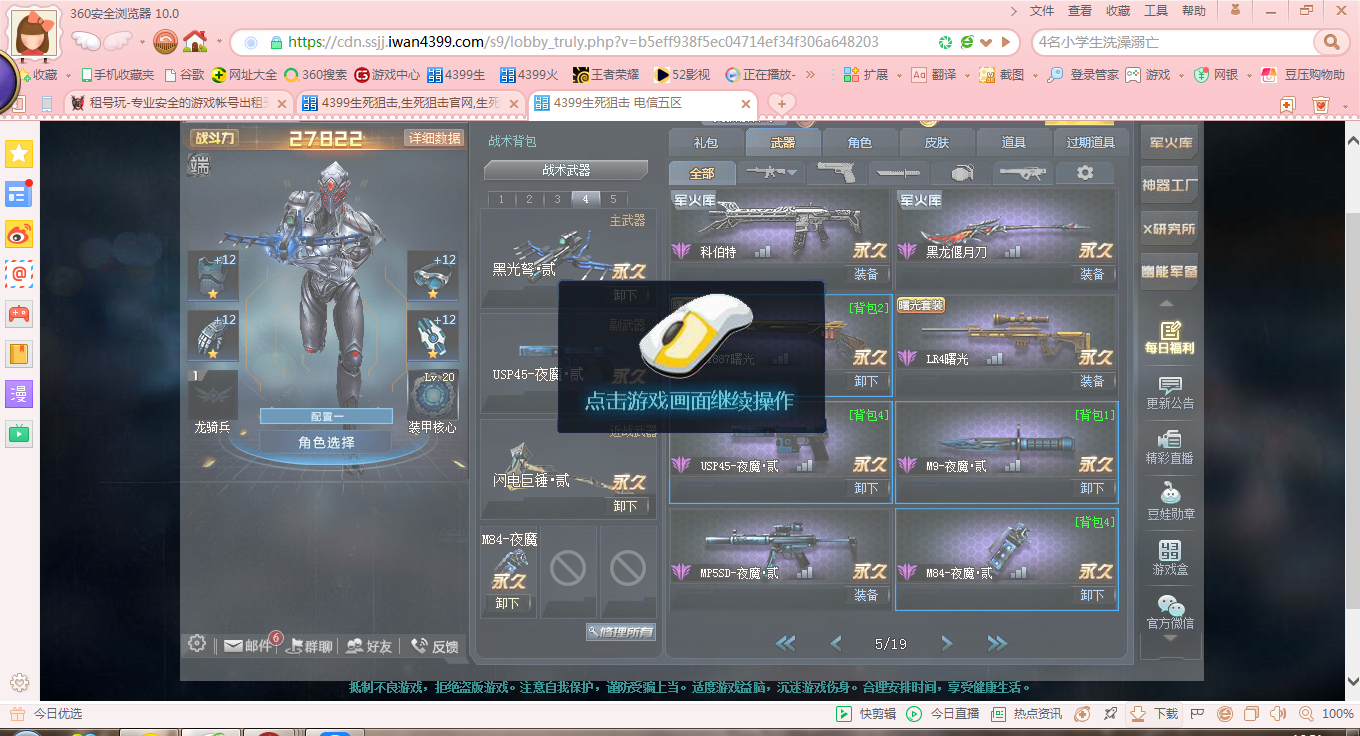Open the 幽能军备 side button
This screenshot has height=736, width=1360.
1169,271
